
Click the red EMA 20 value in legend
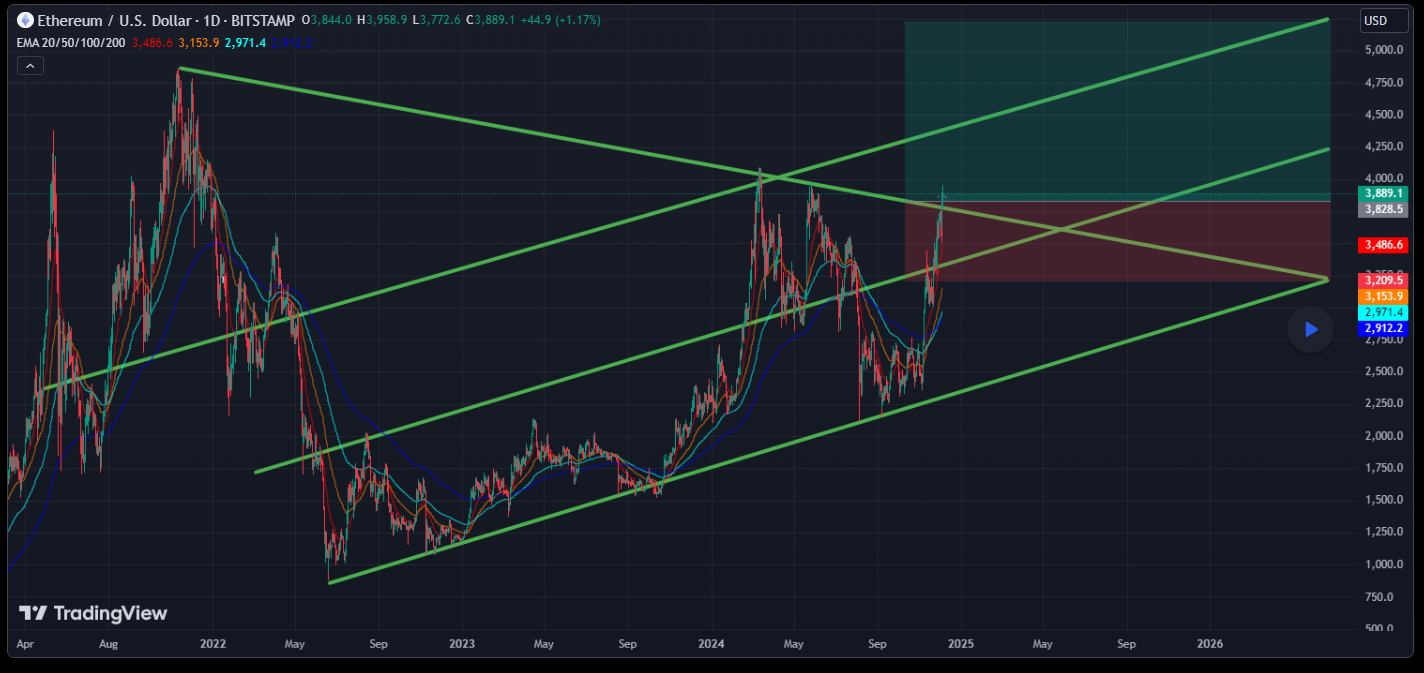152,42
